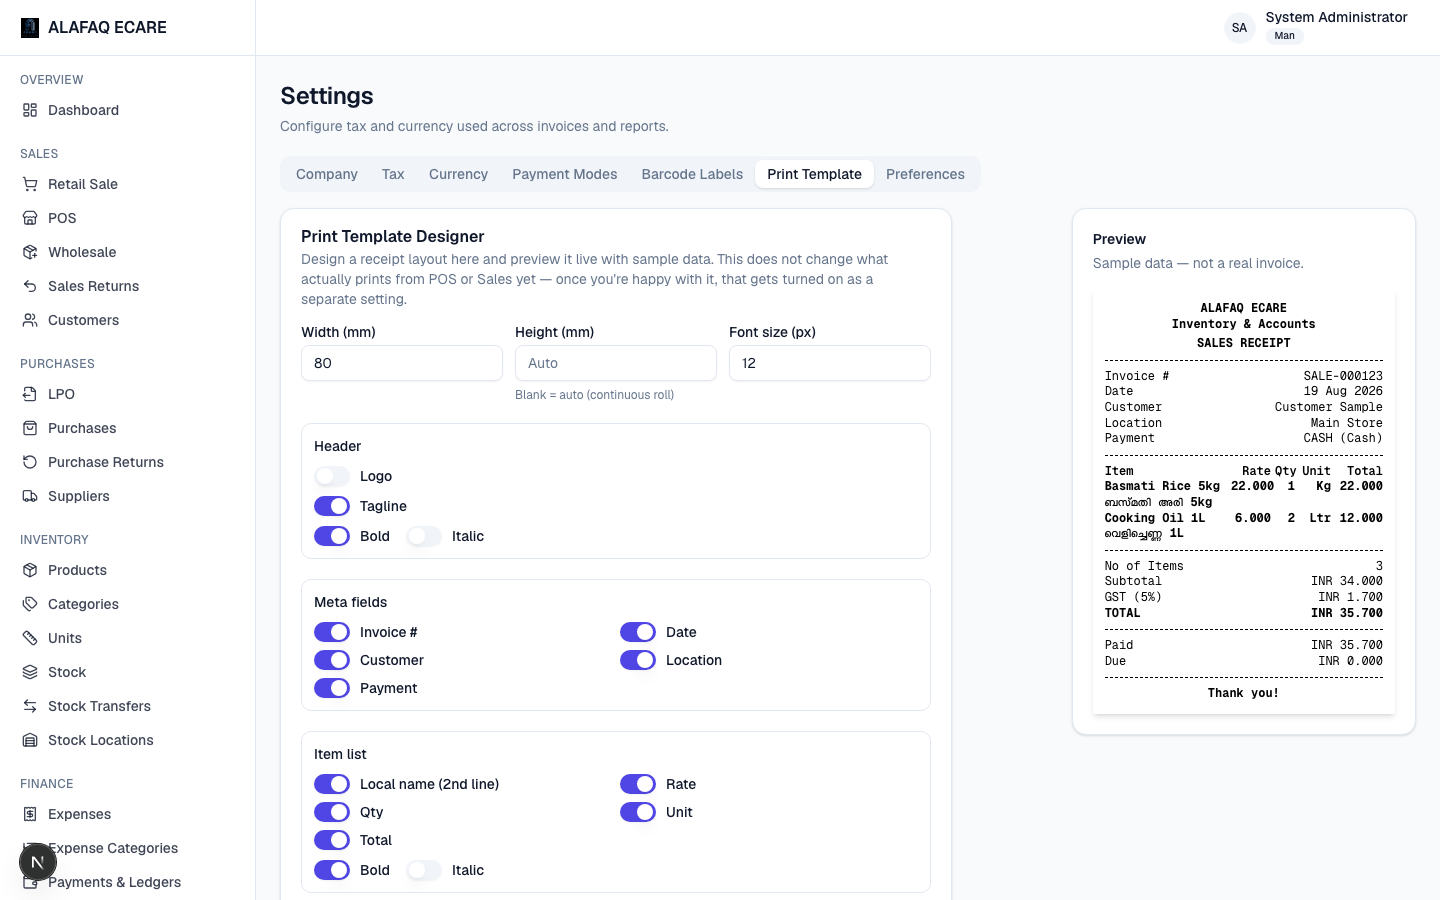Click the SA user avatar
This screenshot has width=1440, height=900.
point(1239,27)
